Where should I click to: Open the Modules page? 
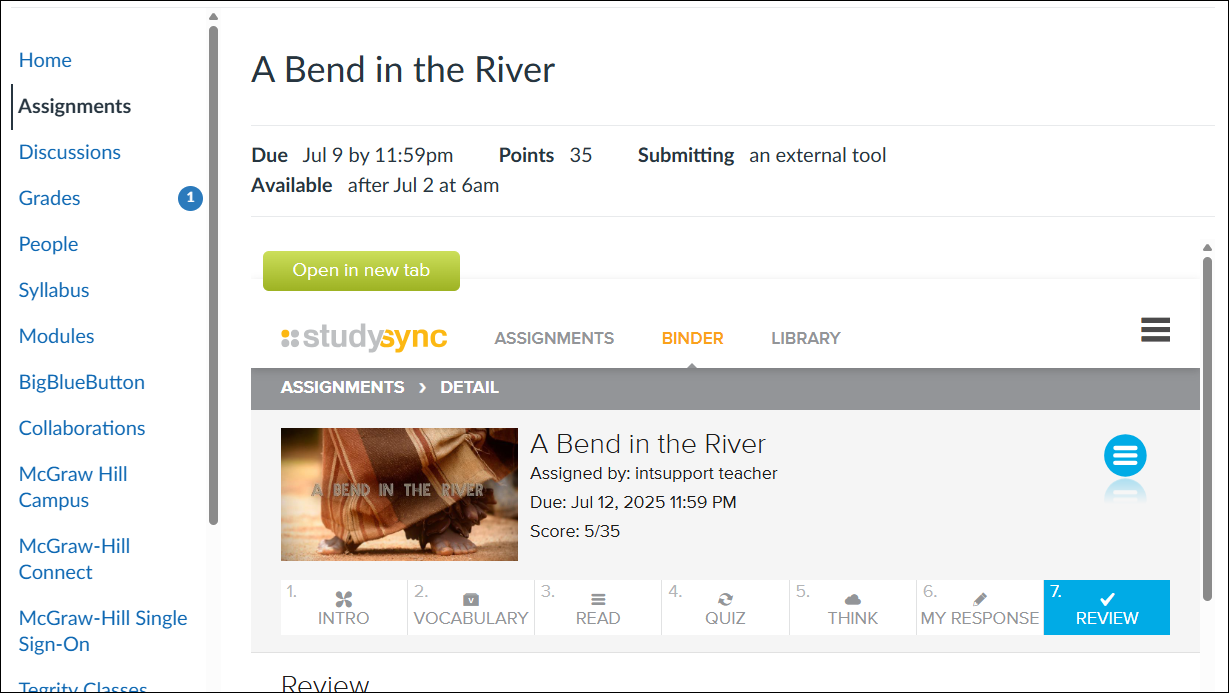click(x=56, y=336)
